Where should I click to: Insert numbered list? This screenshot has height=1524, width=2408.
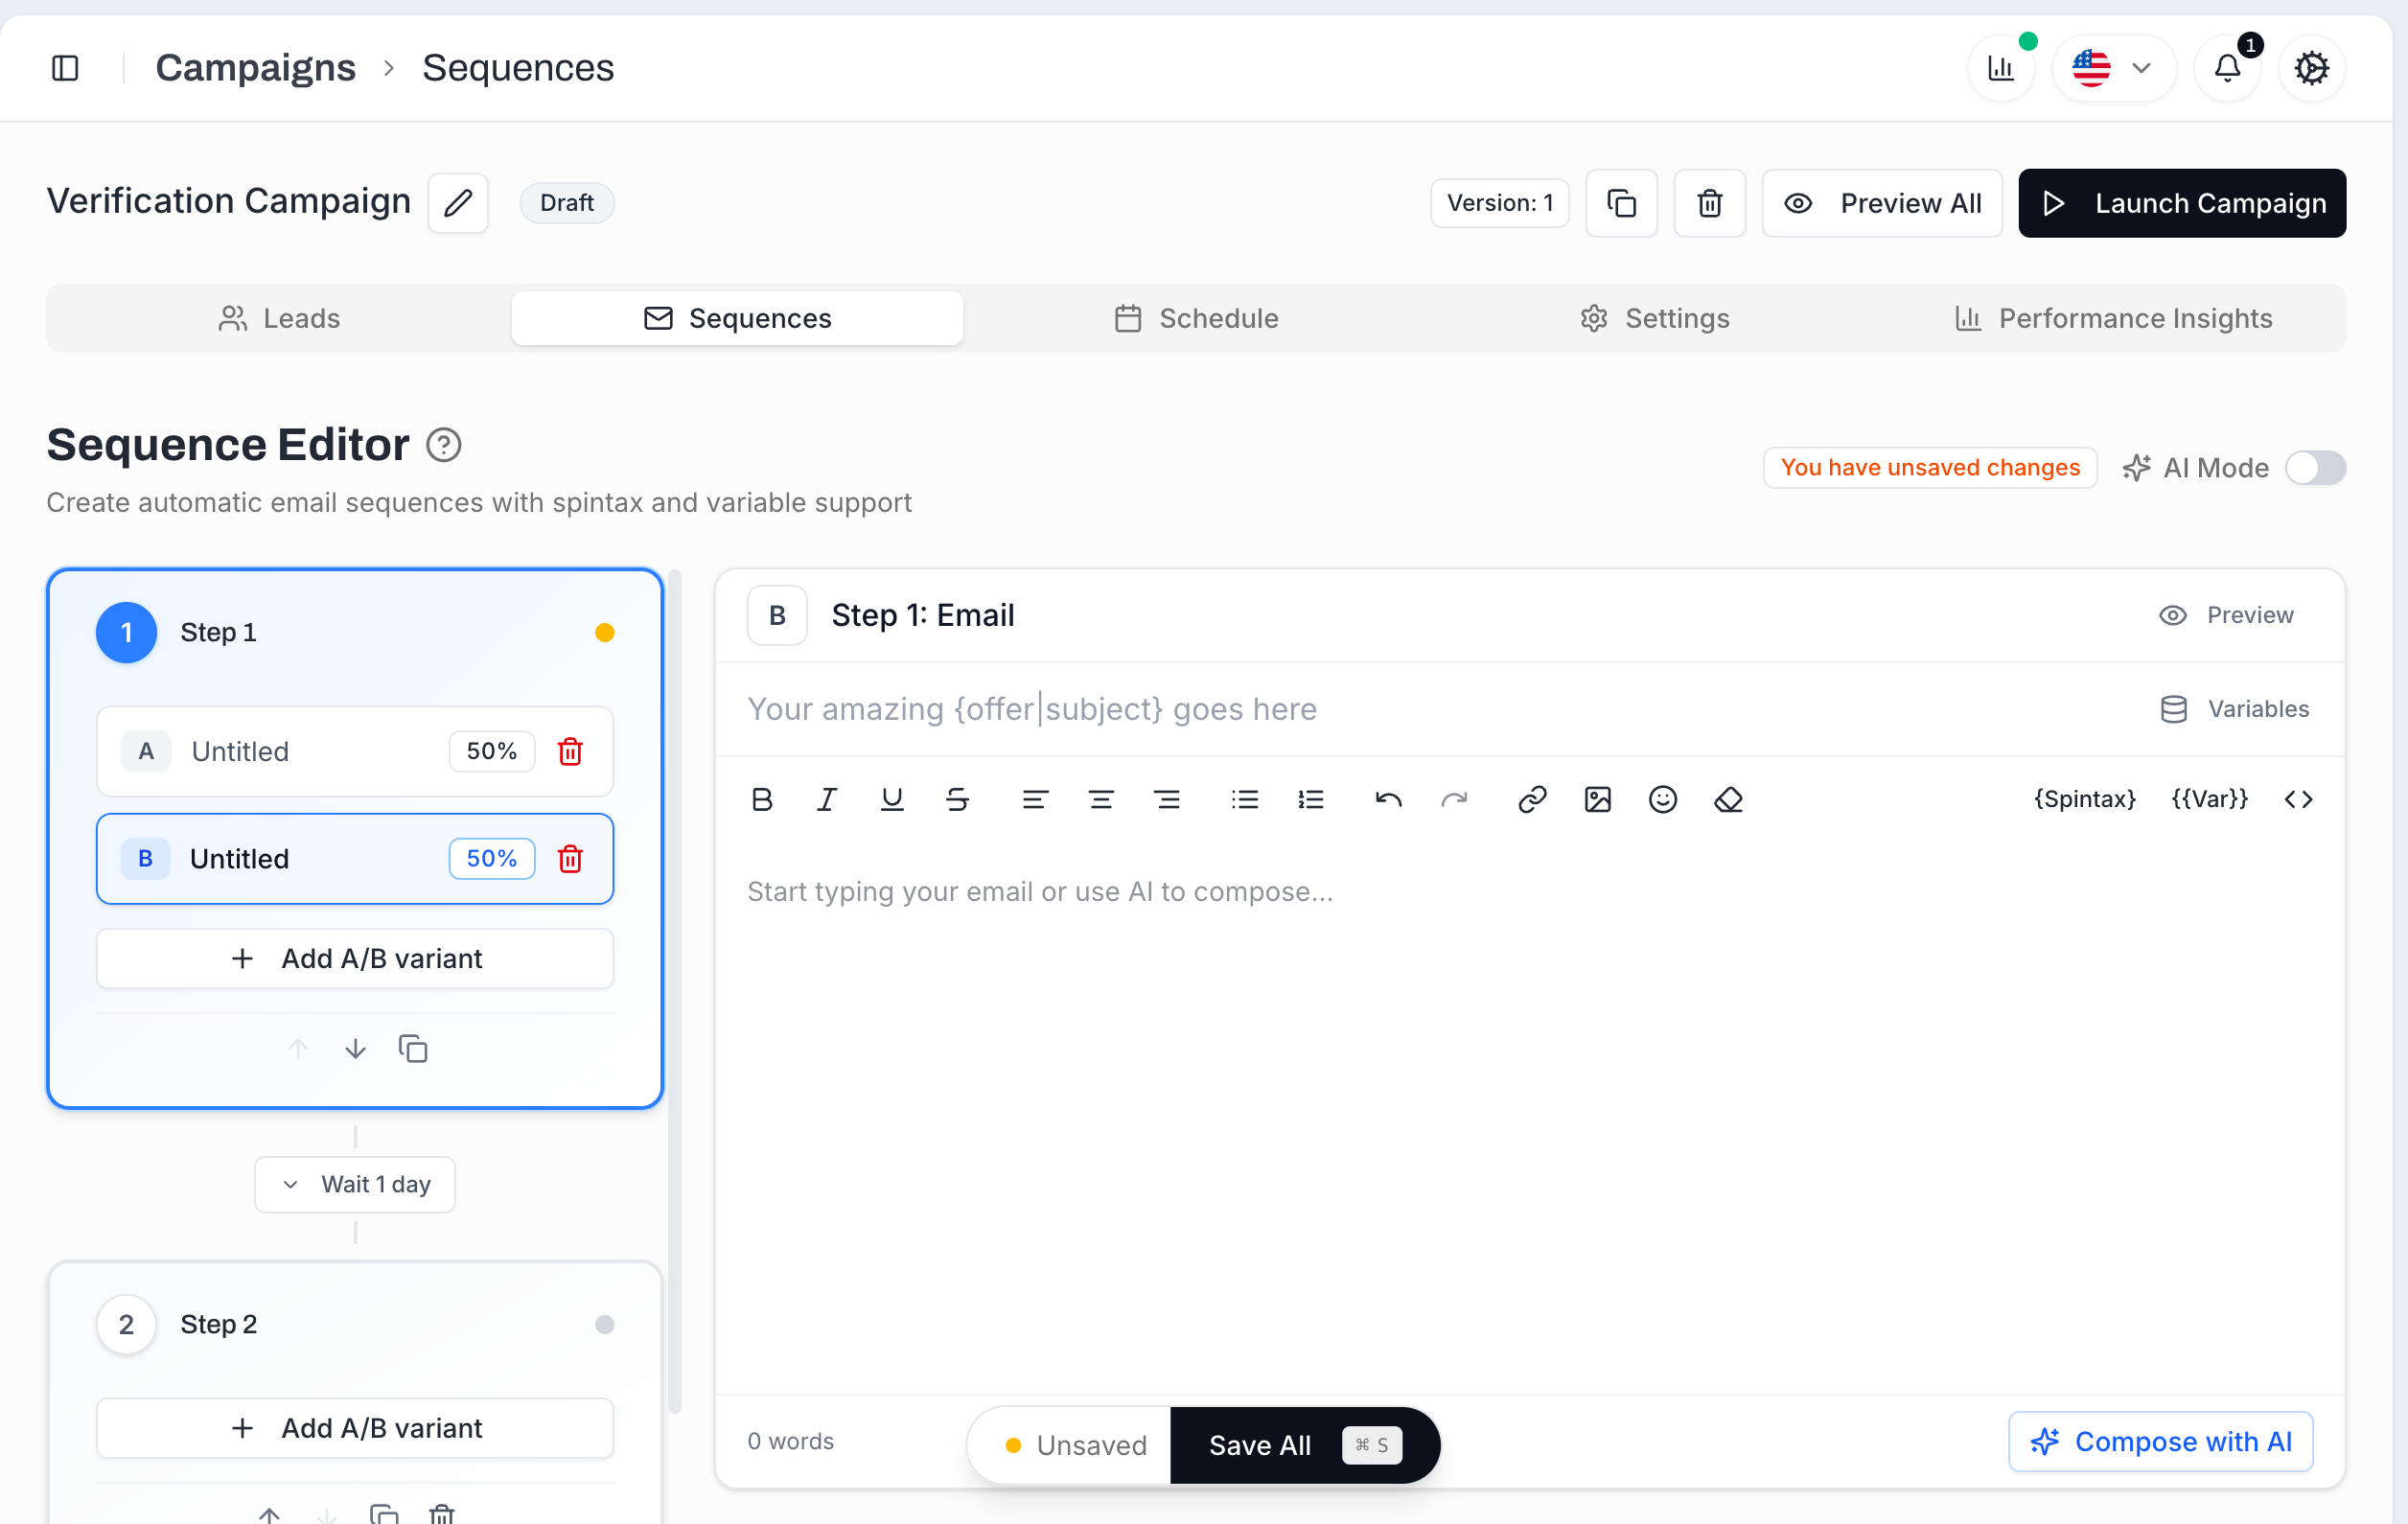(x=1311, y=799)
